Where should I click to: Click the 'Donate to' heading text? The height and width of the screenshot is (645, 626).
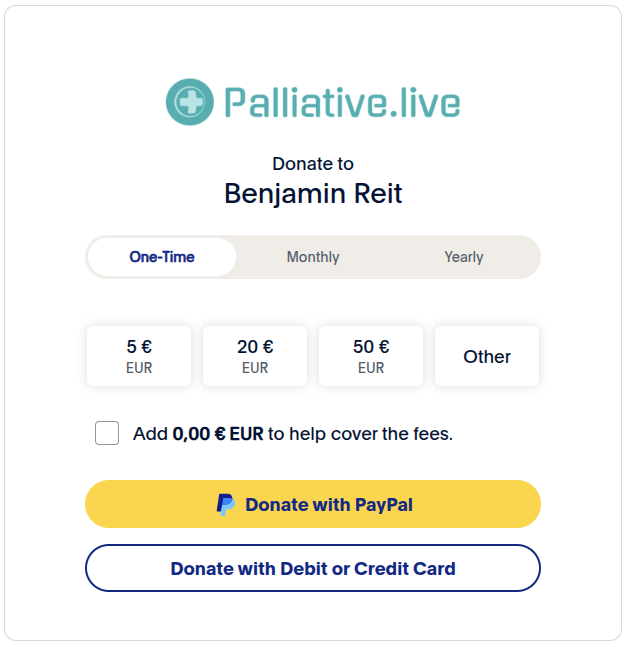point(313,164)
